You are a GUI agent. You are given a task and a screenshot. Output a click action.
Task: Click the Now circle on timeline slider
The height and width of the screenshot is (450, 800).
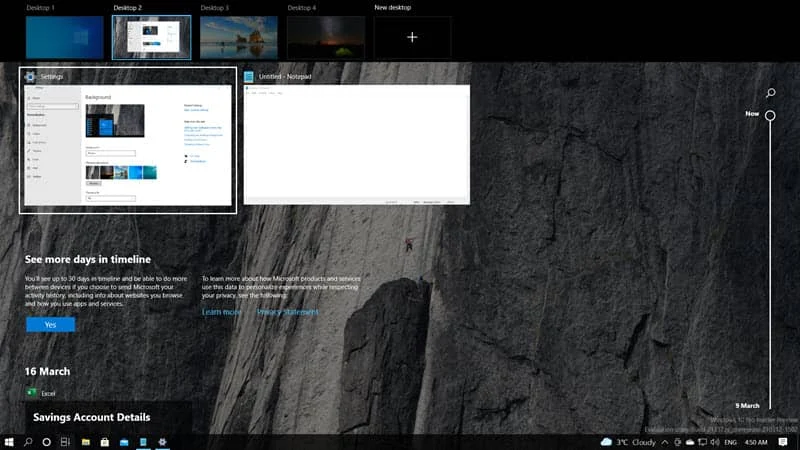coord(770,115)
